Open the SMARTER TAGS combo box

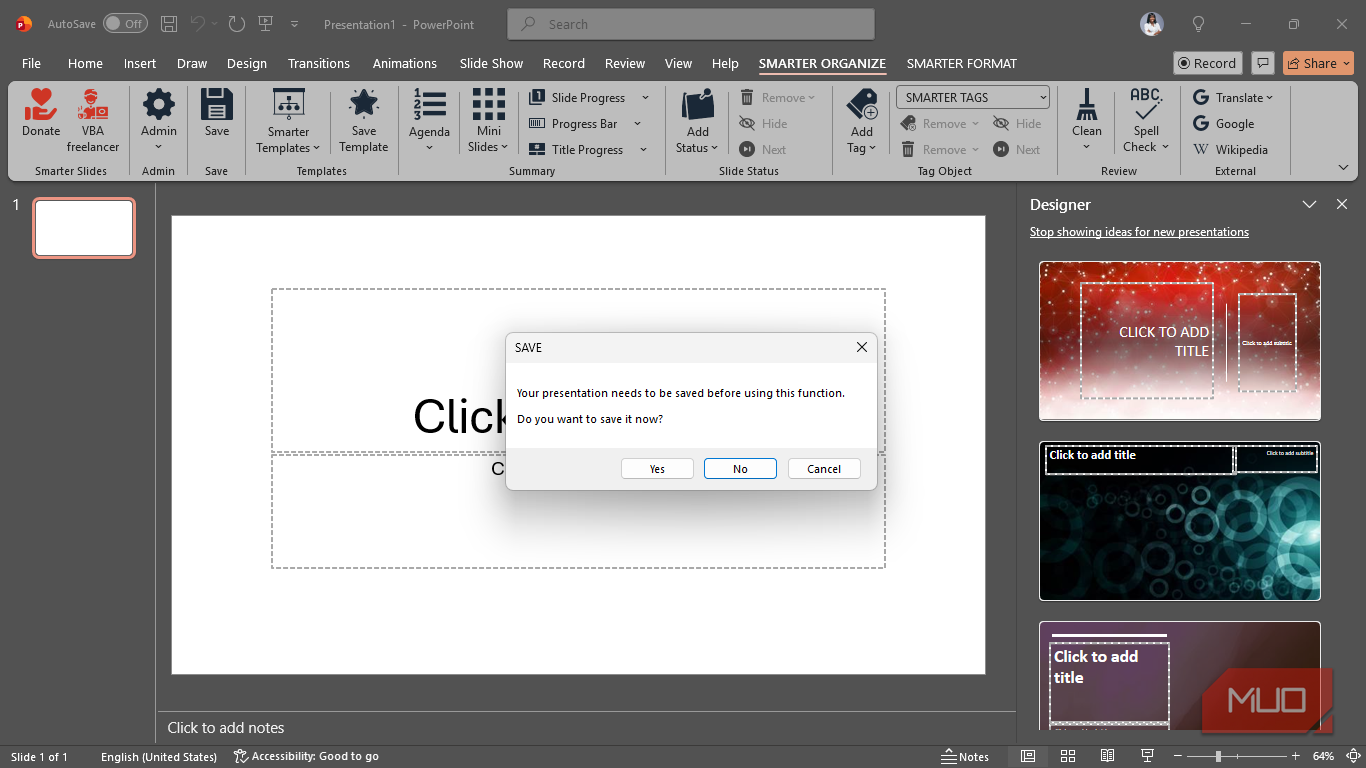[x=973, y=97]
